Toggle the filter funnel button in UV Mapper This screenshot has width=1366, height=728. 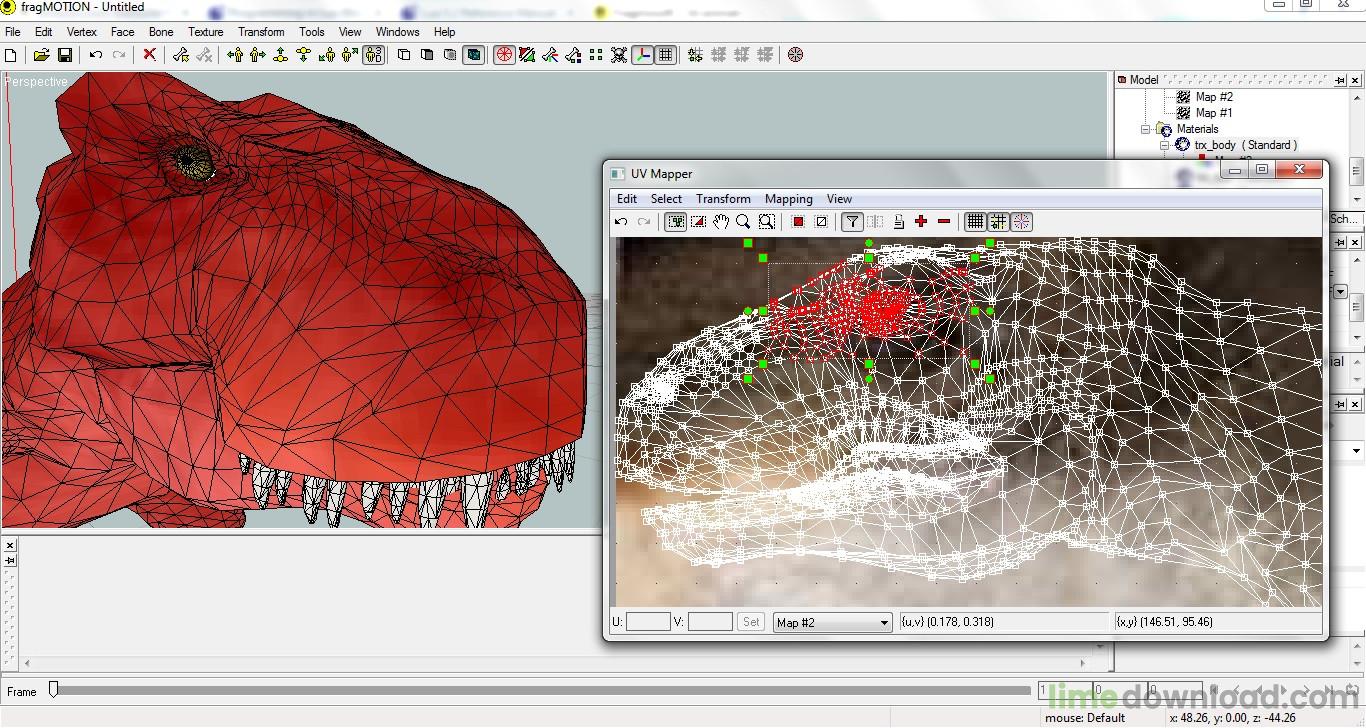point(852,222)
